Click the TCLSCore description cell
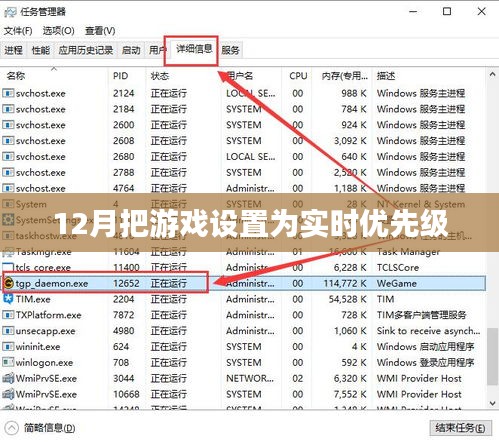The width and height of the screenshot is (499, 445). tap(398, 267)
